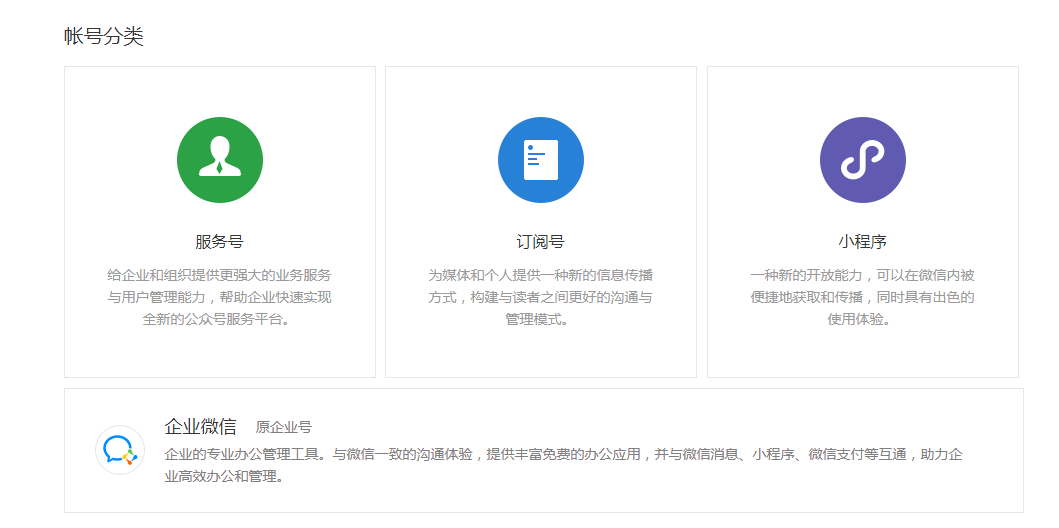Click the blue 订阅号 document icon
This screenshot has height=528, width=1059.
[x=541, y=160]
